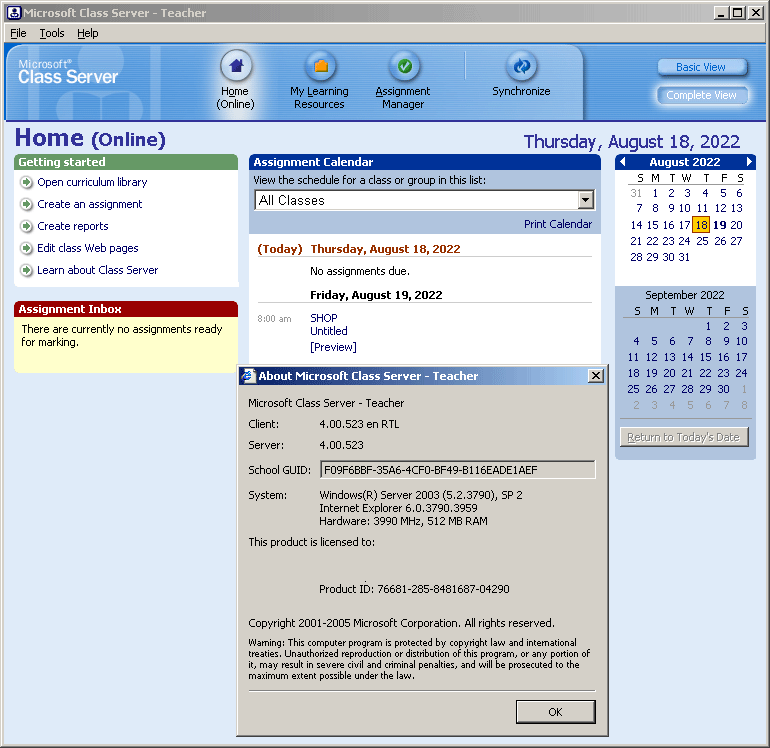Viewport: 770px width, 748px height.
Task: Click arrow icon beside Edit class Web pages
Action: tap(26, 248)
